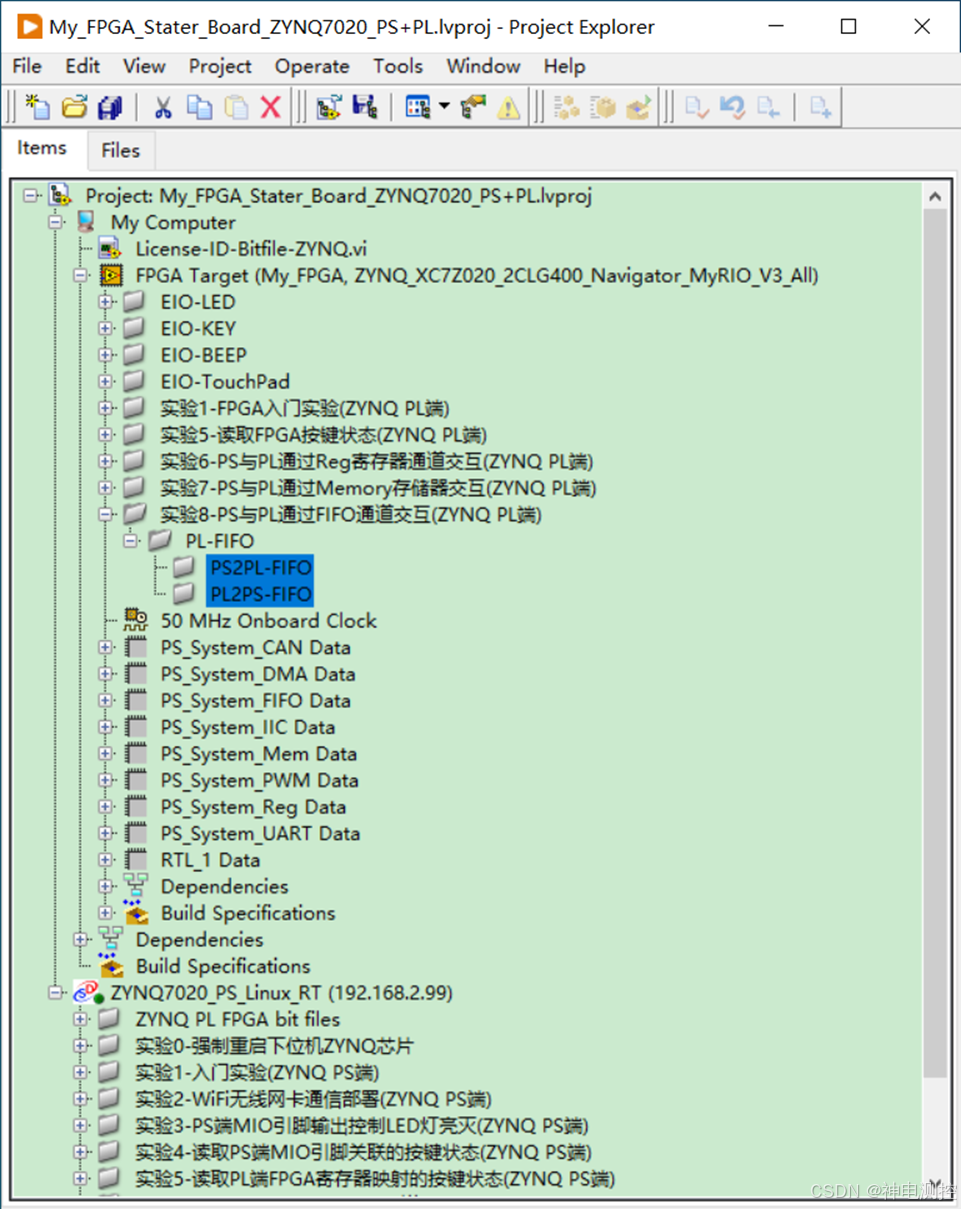Click the undo arrow source control icon

[732, 107]
